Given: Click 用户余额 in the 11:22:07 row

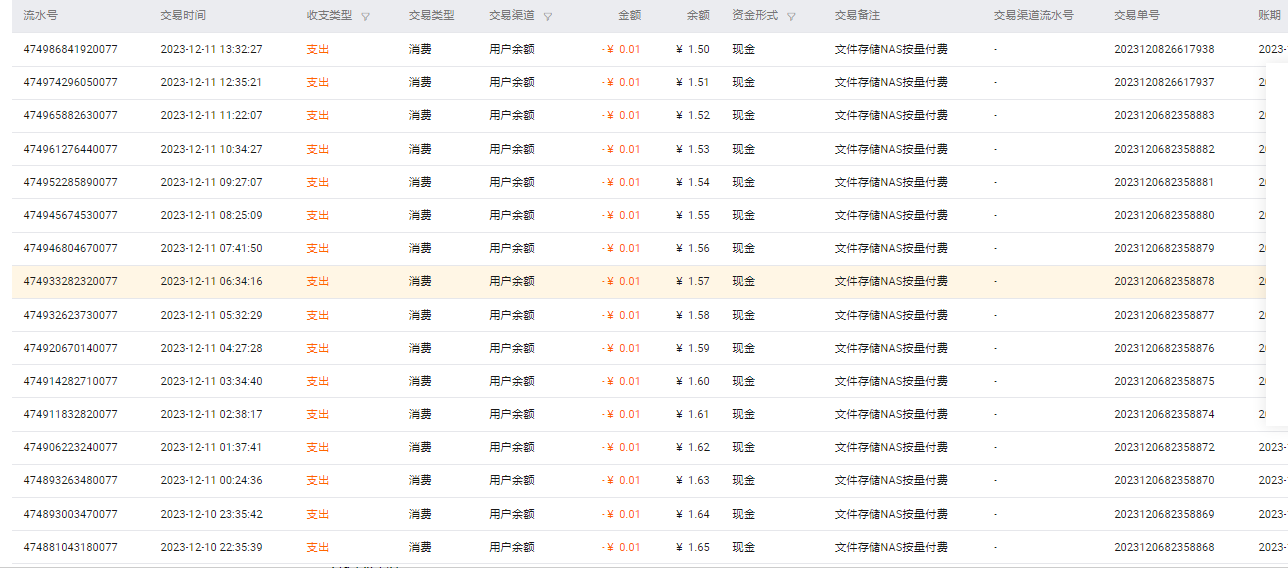Looking at the screenshot, I should tap(512, 116).
